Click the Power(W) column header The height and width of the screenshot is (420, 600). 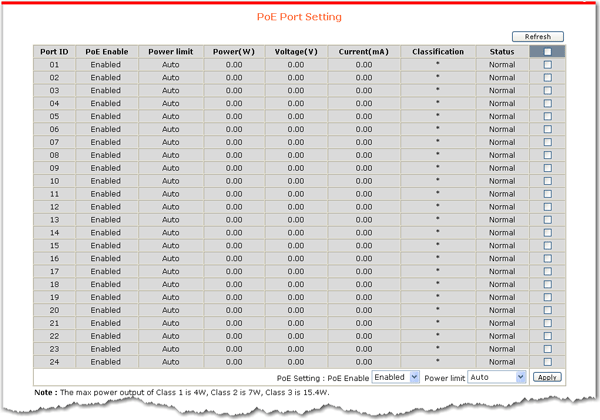tap(234, 52)
